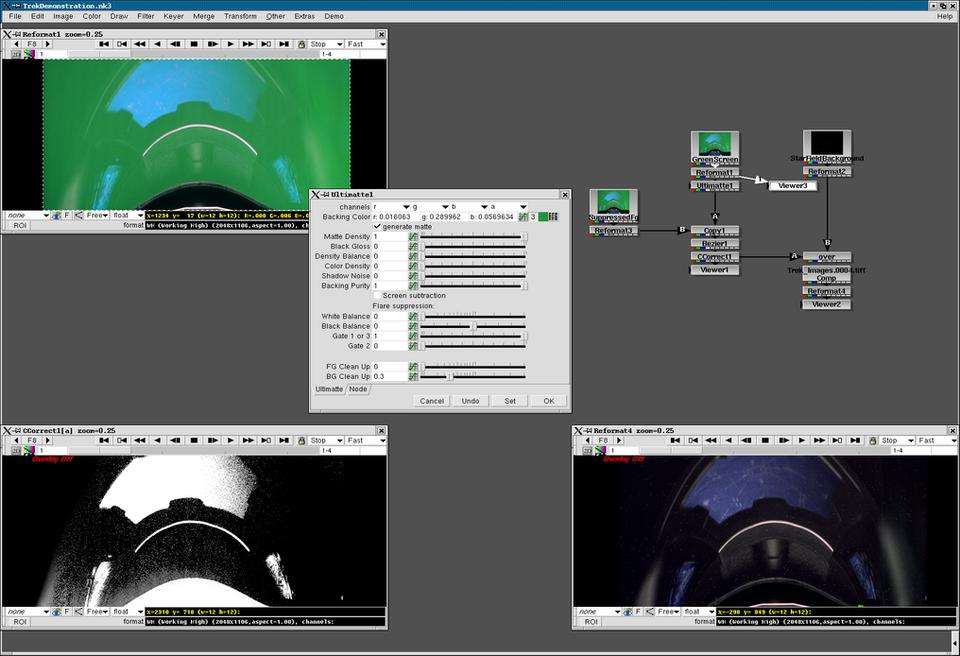This screenshot has height=656, width=960.
Task: Click the play forward button in Reformat1 viewer
Action: click(x=230, y=44)
